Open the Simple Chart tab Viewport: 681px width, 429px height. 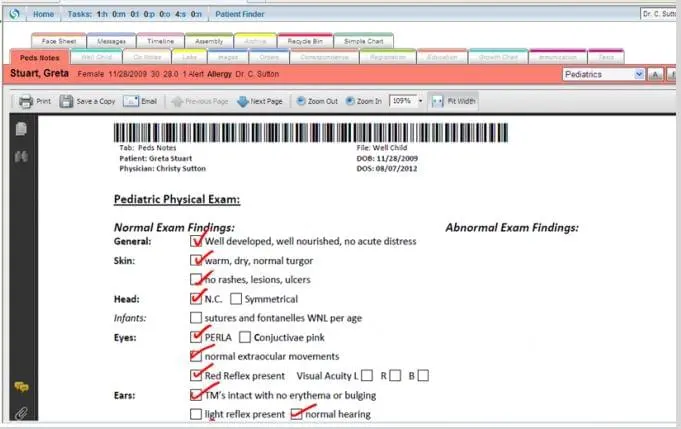point(364,41)
